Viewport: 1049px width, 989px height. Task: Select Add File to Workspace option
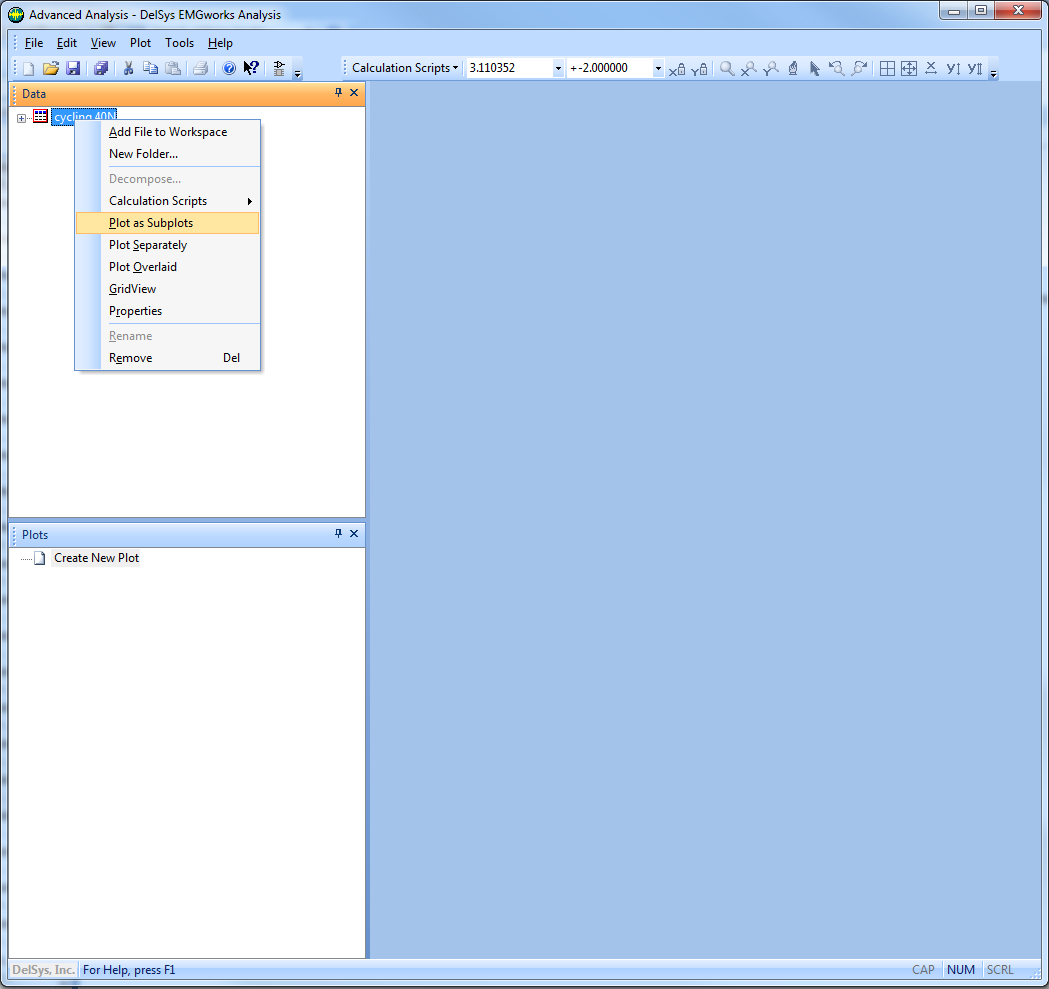pyautogui.click(x=168, y=132)
